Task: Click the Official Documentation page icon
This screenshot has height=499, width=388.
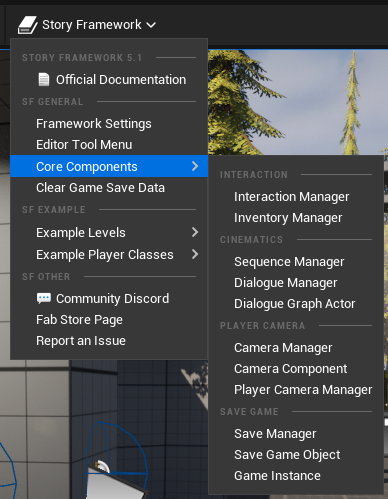Action: [x=44, y=80]
